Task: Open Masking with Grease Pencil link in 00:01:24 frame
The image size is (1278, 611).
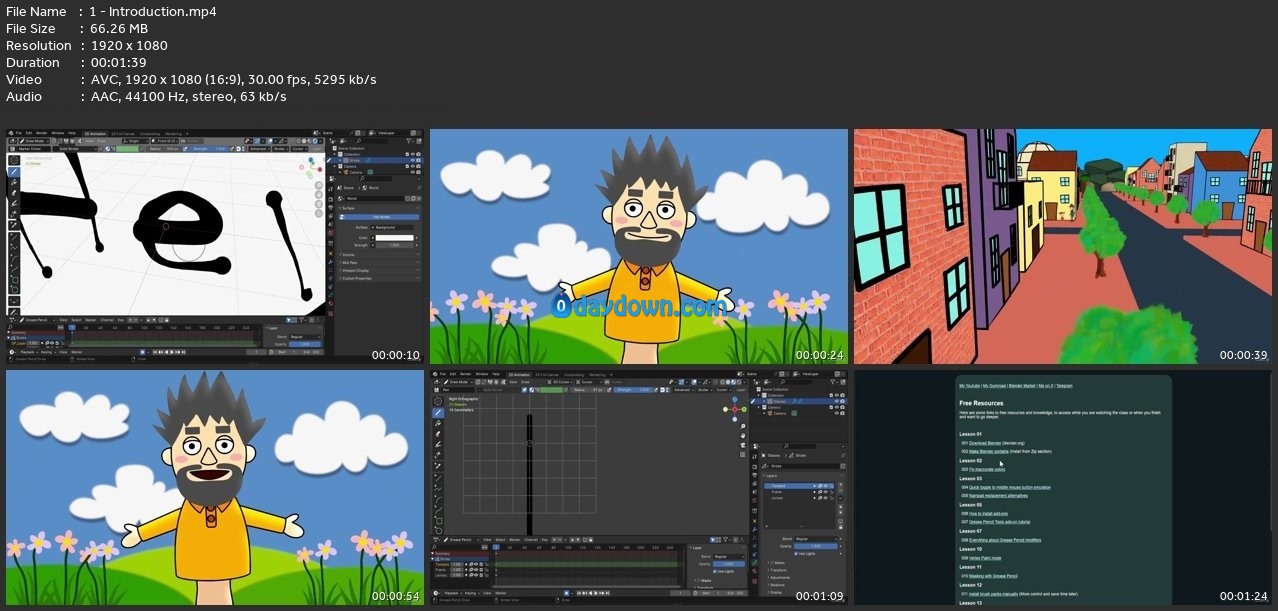Action: [993, 576]
